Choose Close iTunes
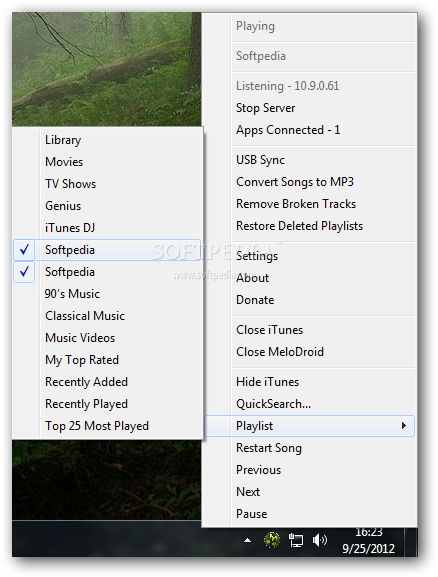The width and height of the screenshot is (438, 577). coord(309,330)
